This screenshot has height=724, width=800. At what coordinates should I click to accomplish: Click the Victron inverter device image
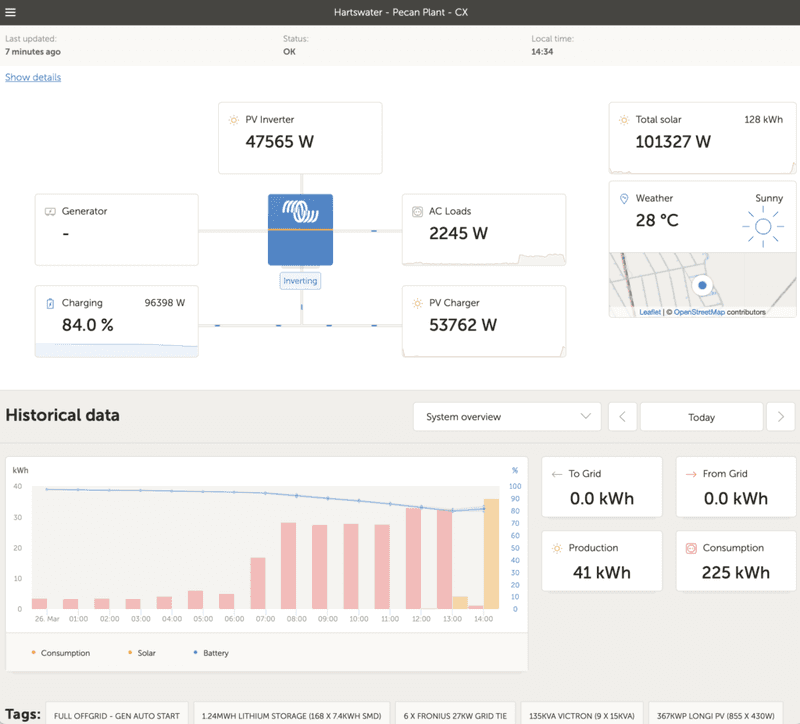coord(300,230)
